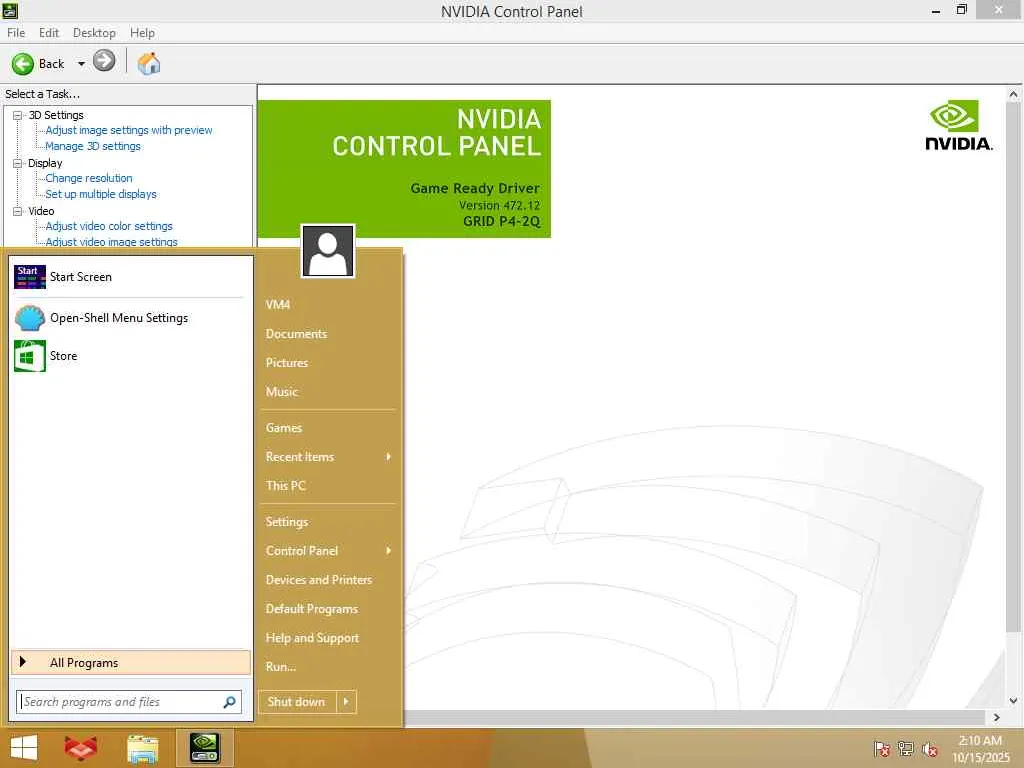The width and height of the screenshot is (1024, 768).
Task: Collapse the Display tree node
Action: pos(18,163)
